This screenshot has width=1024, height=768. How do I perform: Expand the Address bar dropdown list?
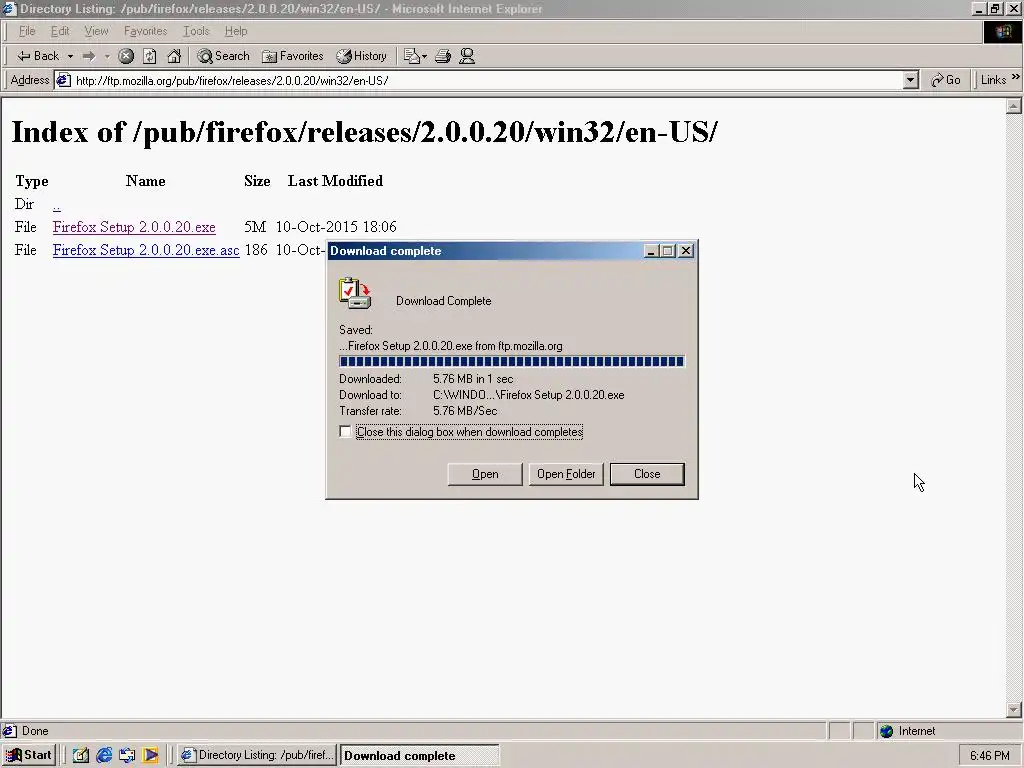(x=910, y=80)
